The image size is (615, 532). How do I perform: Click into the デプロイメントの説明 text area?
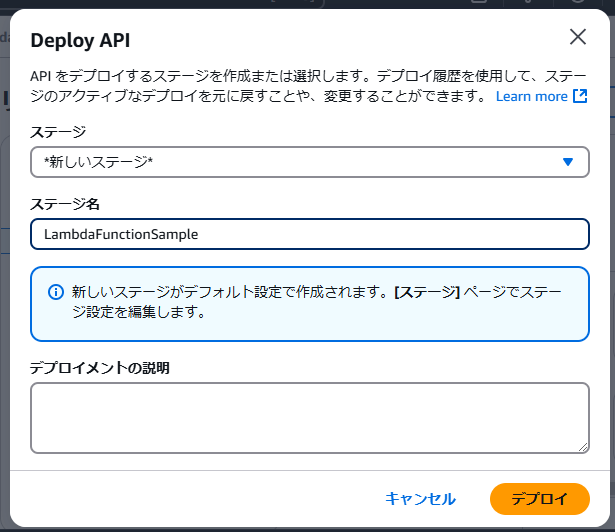pos(309,418)
